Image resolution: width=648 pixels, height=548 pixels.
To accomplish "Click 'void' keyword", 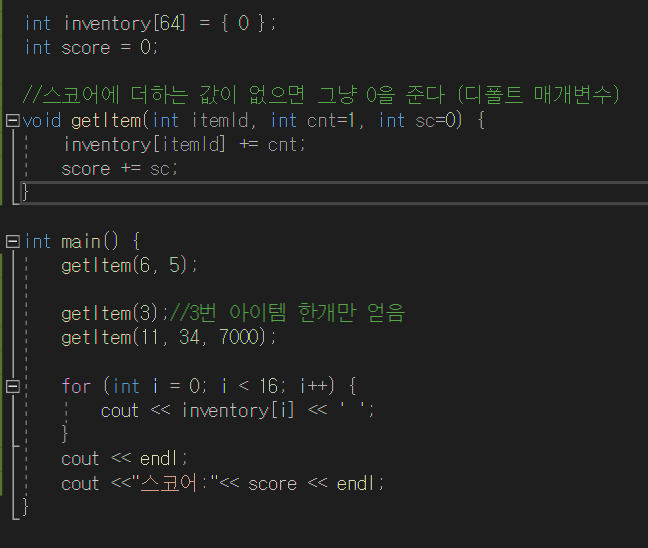I will click(41, 121).
